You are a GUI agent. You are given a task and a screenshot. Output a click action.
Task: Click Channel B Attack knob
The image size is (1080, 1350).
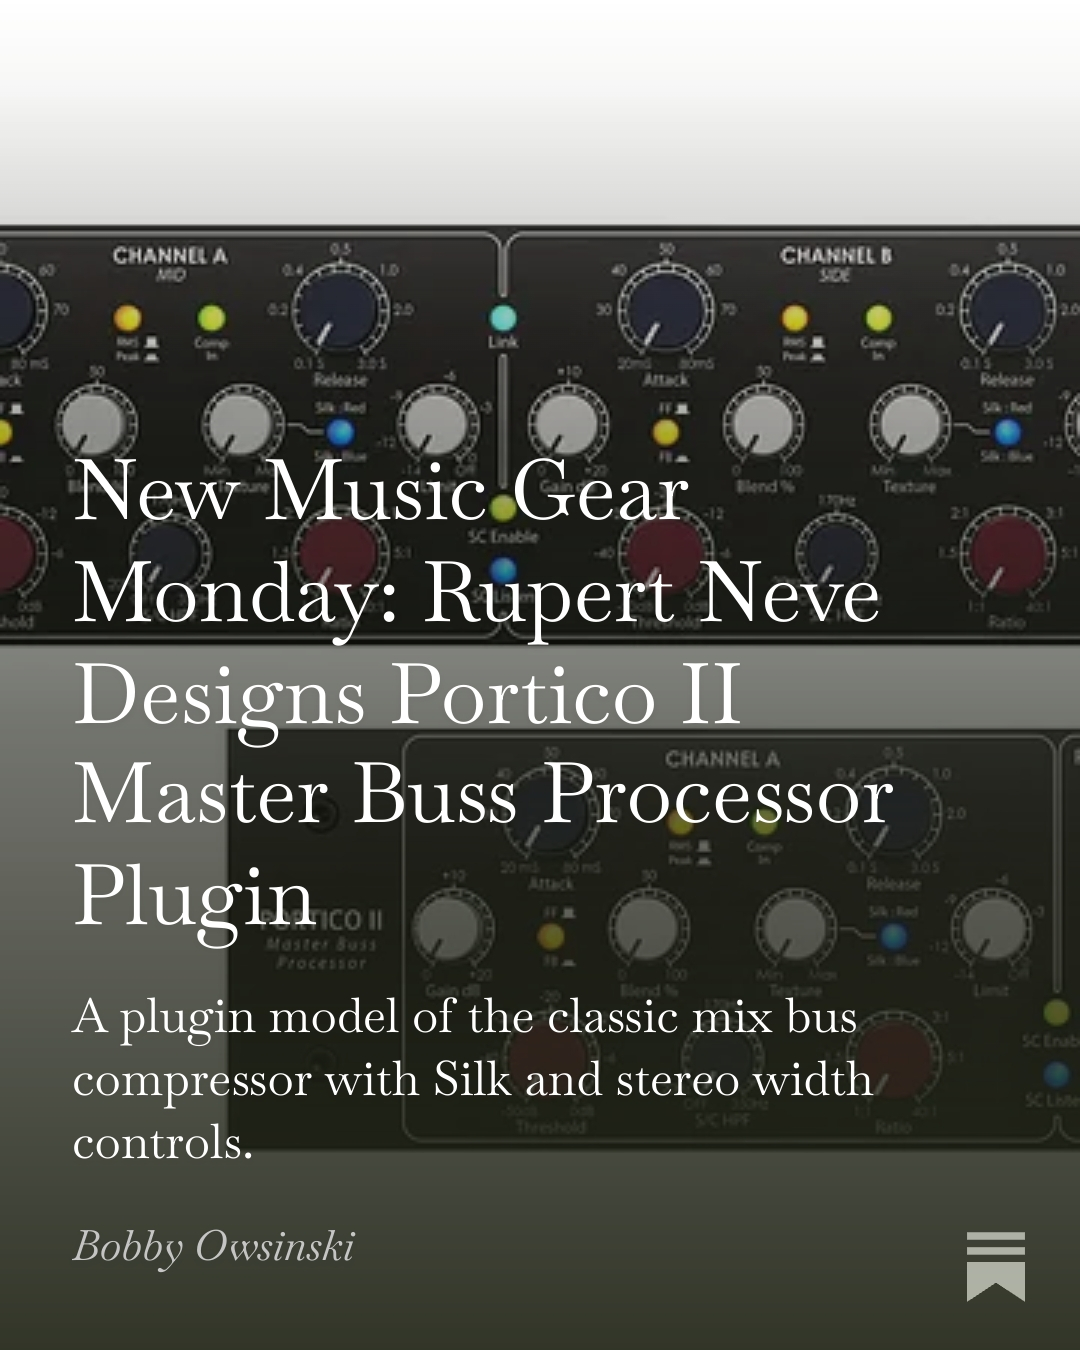pos(666,310)
